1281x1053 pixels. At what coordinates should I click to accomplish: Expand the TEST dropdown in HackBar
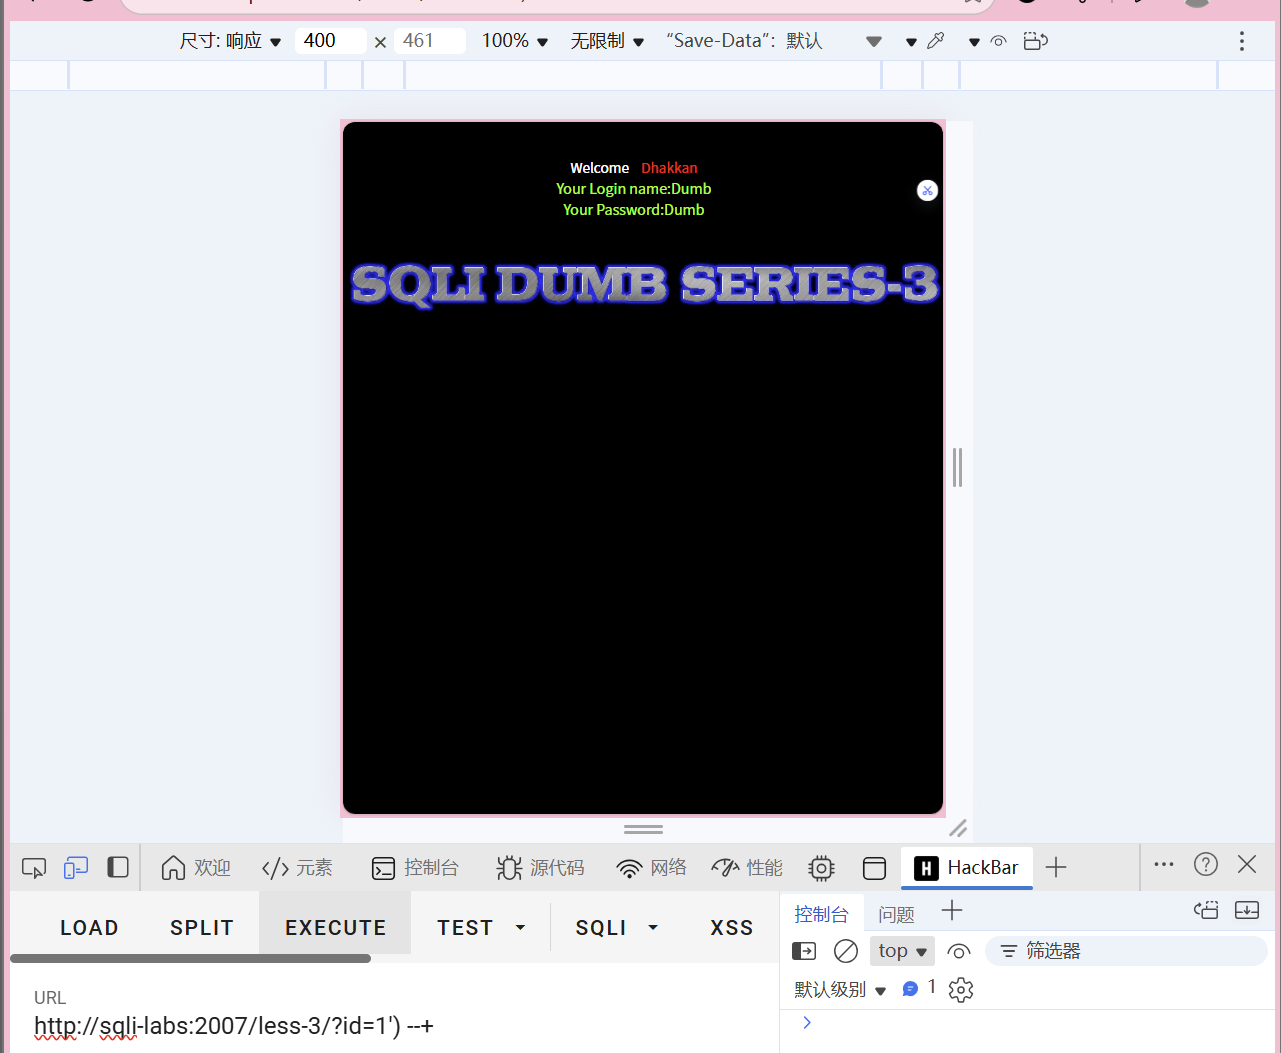[x=520, y=927]
